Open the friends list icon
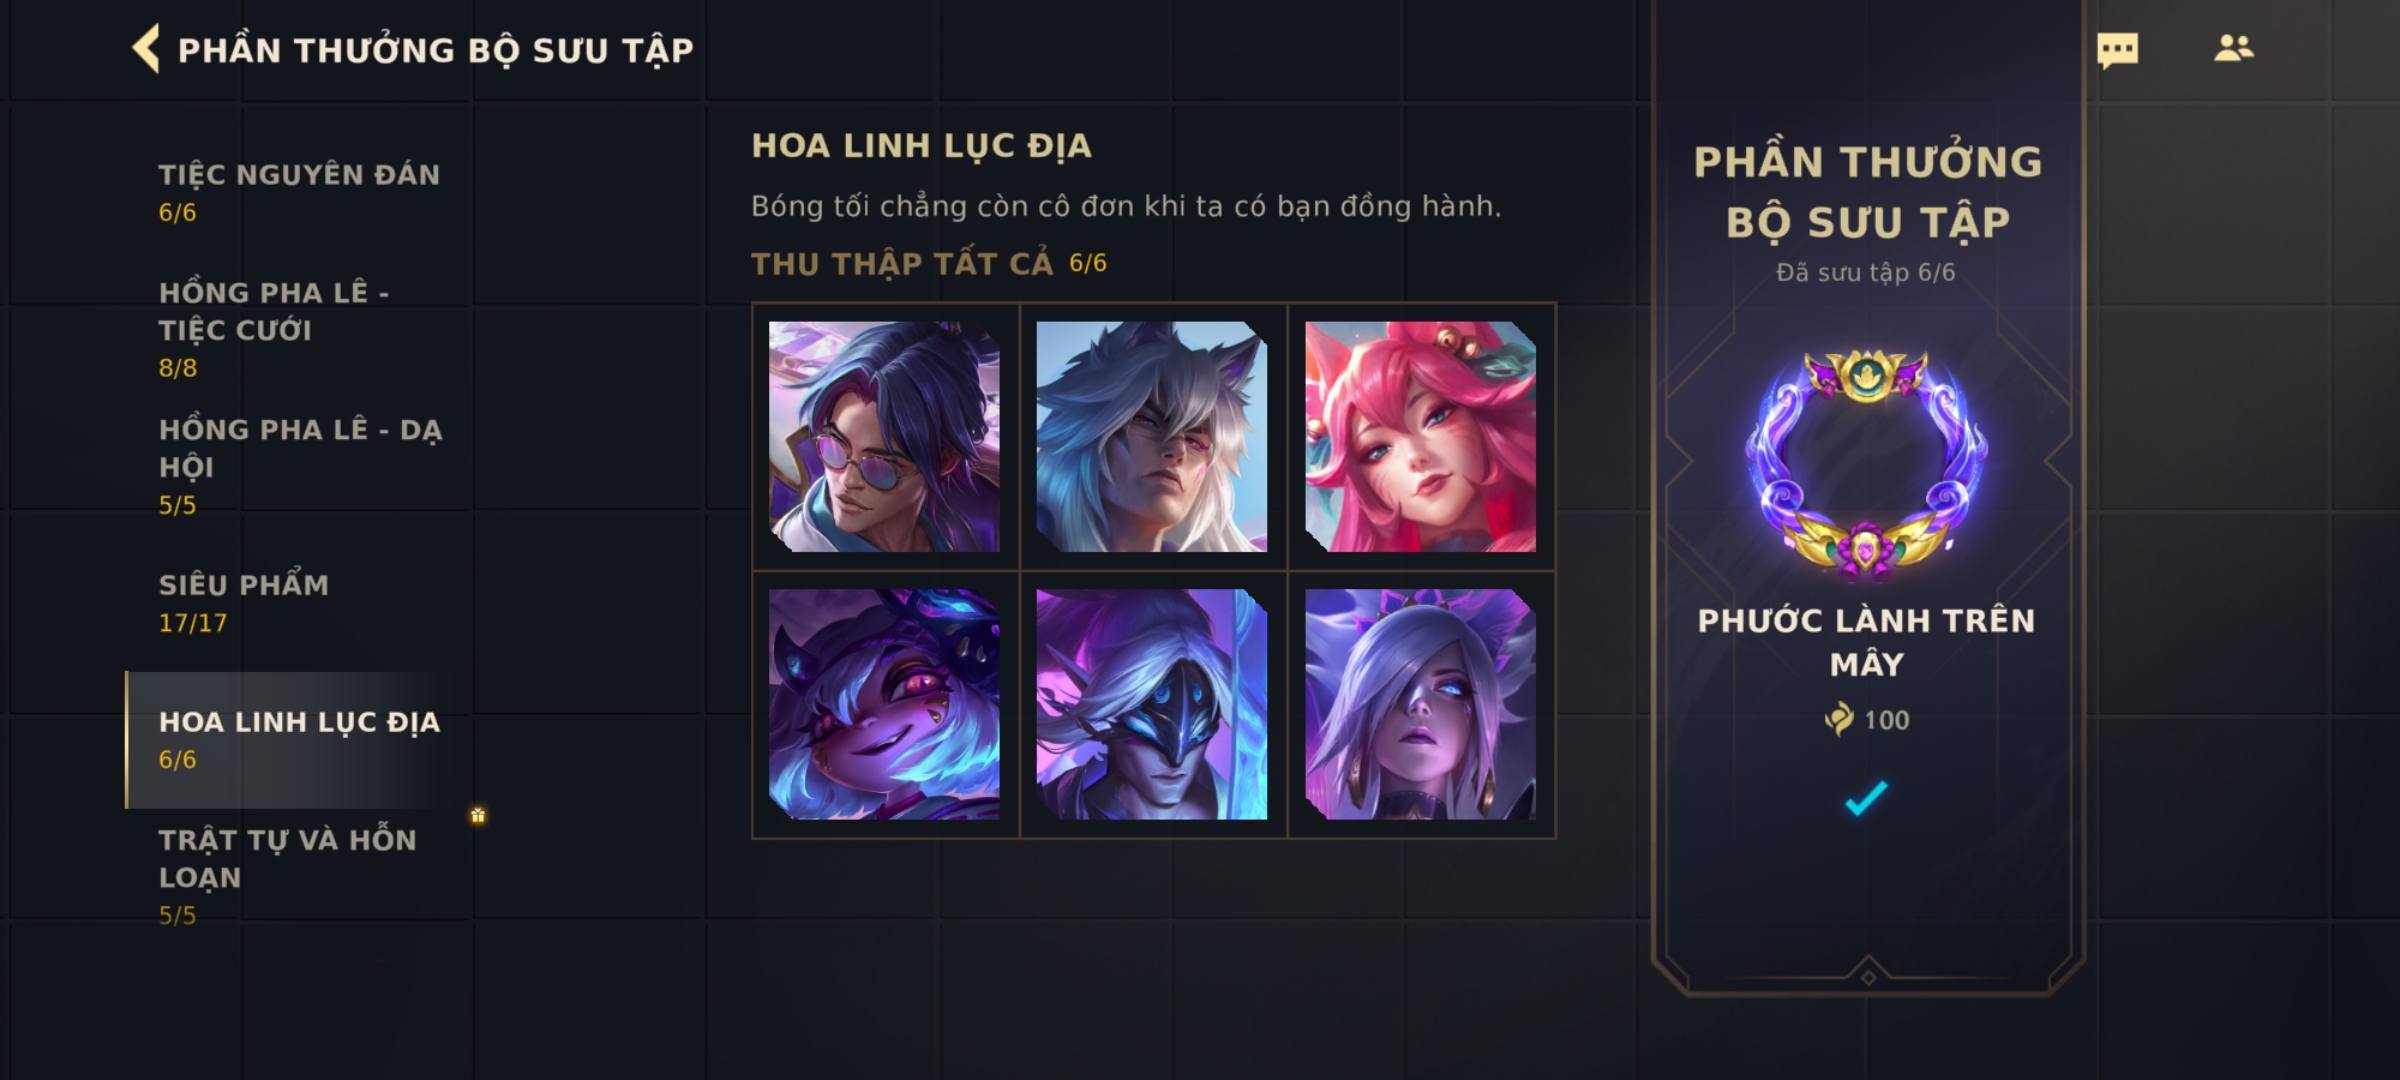2400x1080 pixels. click(2233, 48)
